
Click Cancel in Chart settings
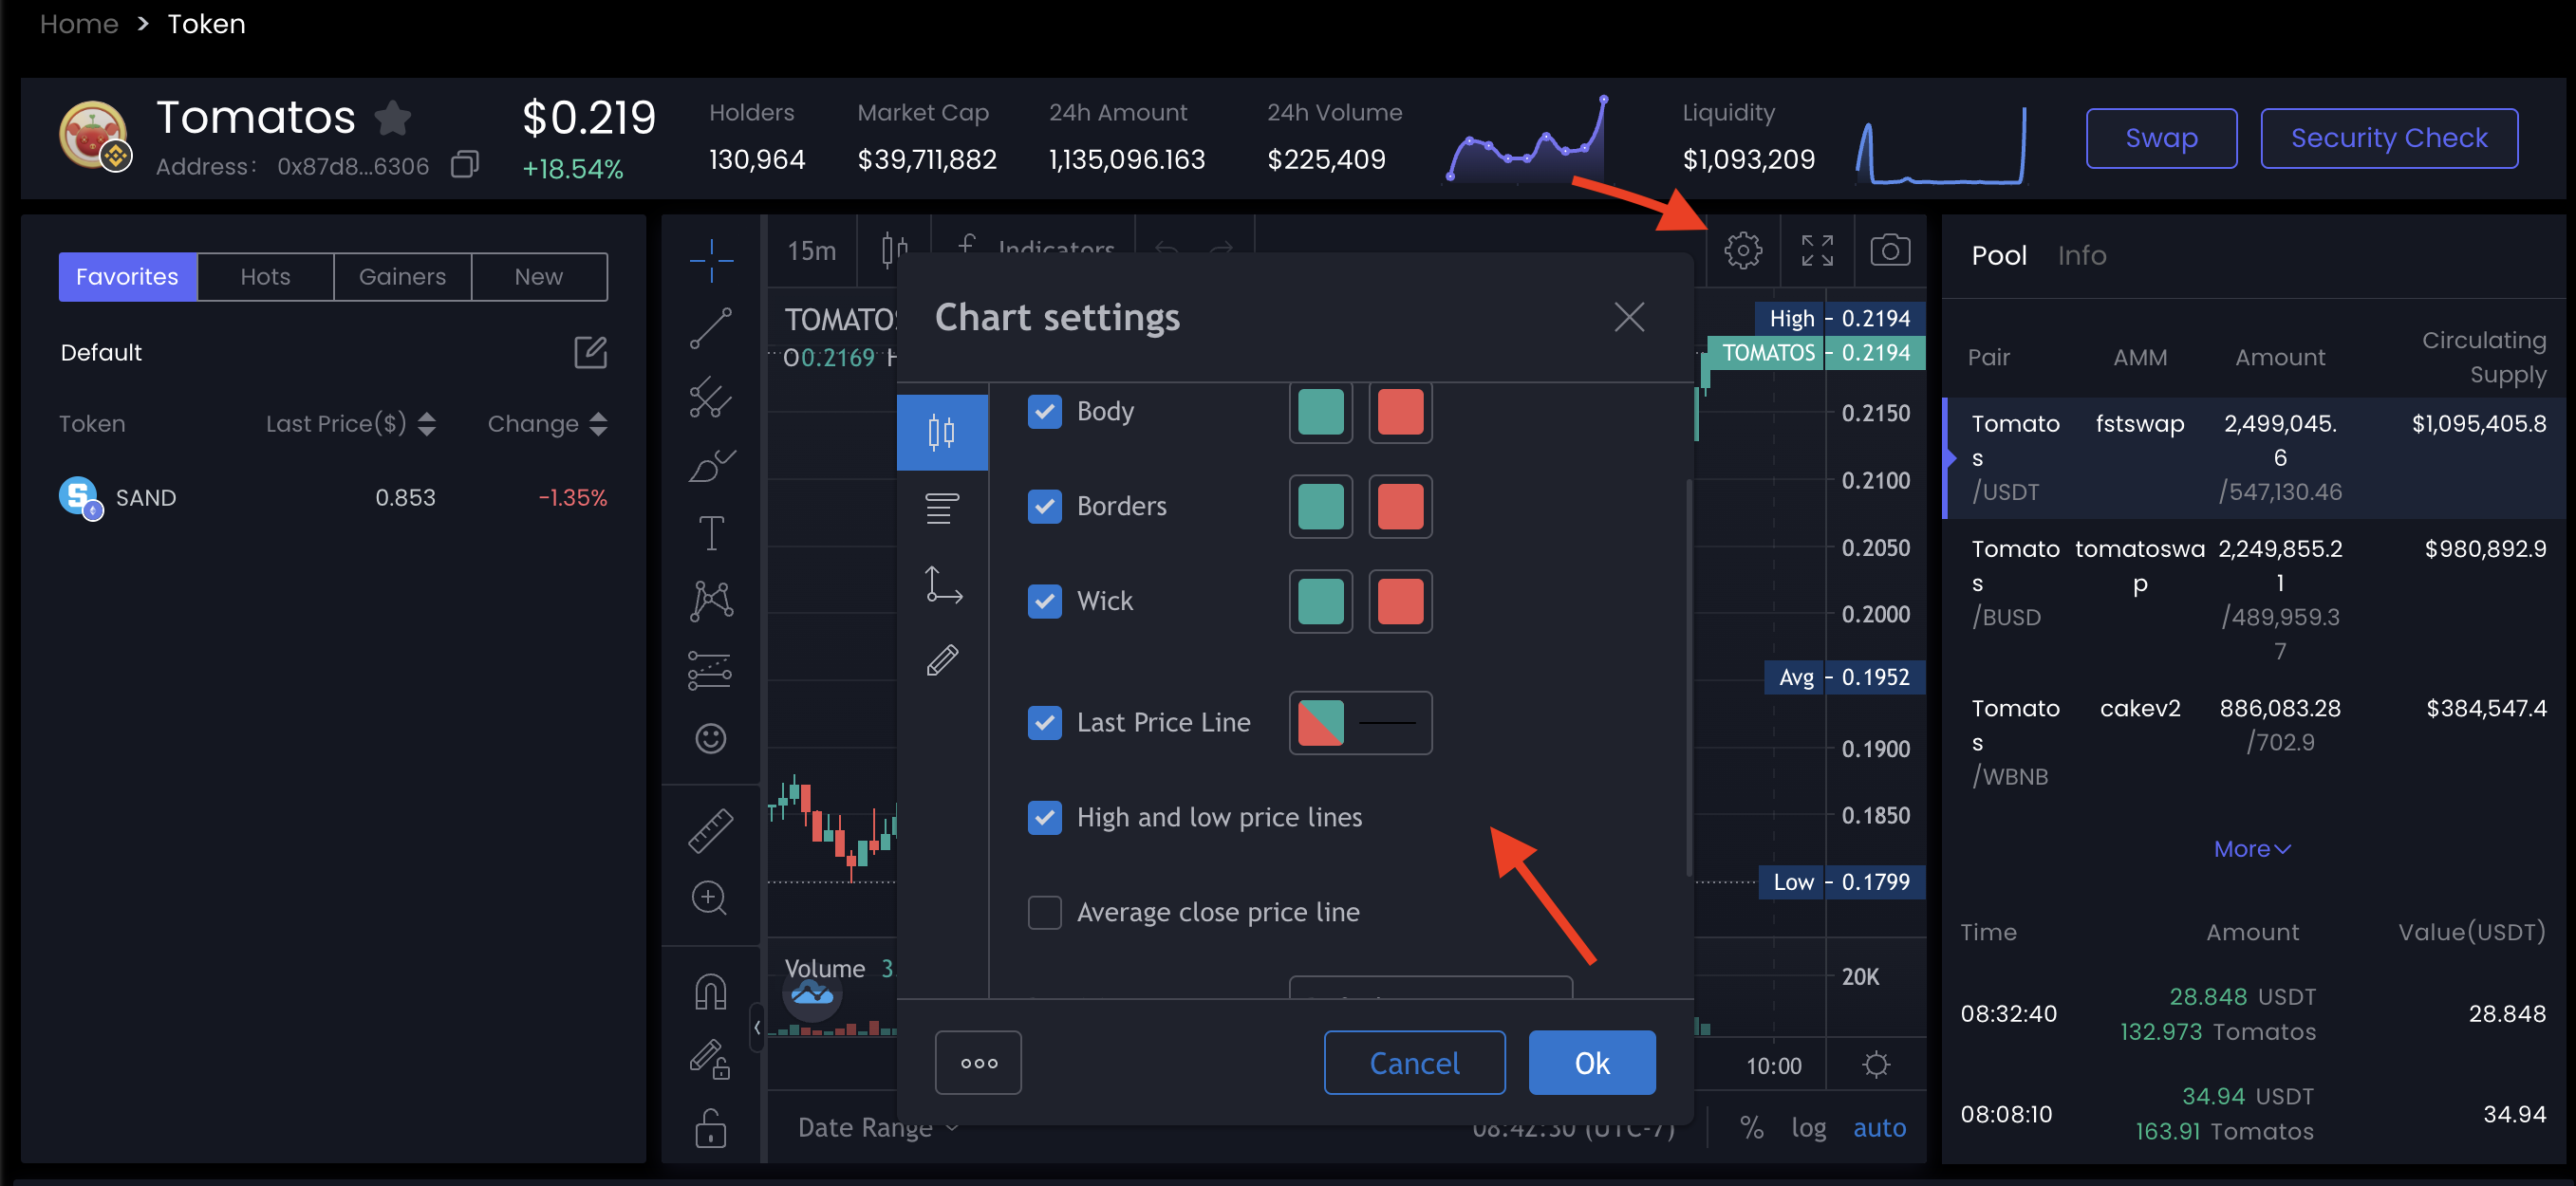1413,1063
